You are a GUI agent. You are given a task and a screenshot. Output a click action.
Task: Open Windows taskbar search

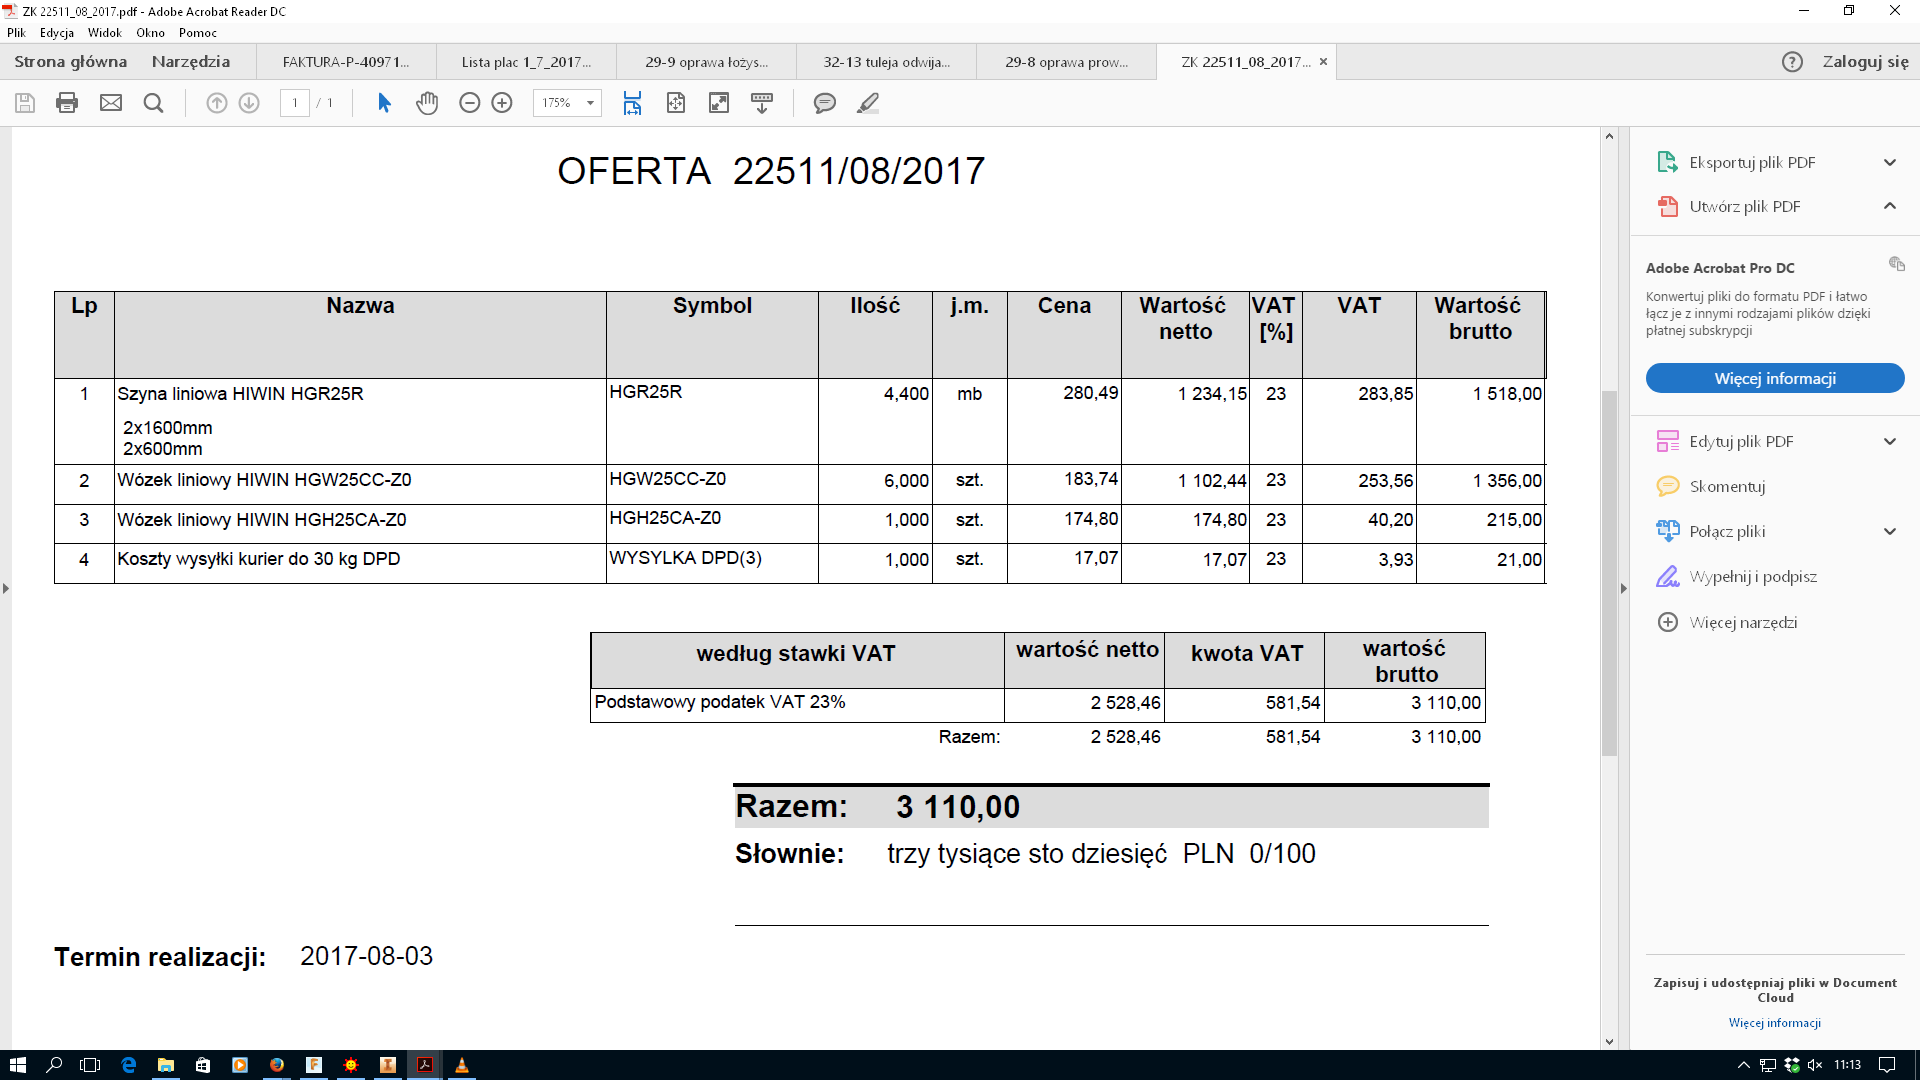point(54,1065)
